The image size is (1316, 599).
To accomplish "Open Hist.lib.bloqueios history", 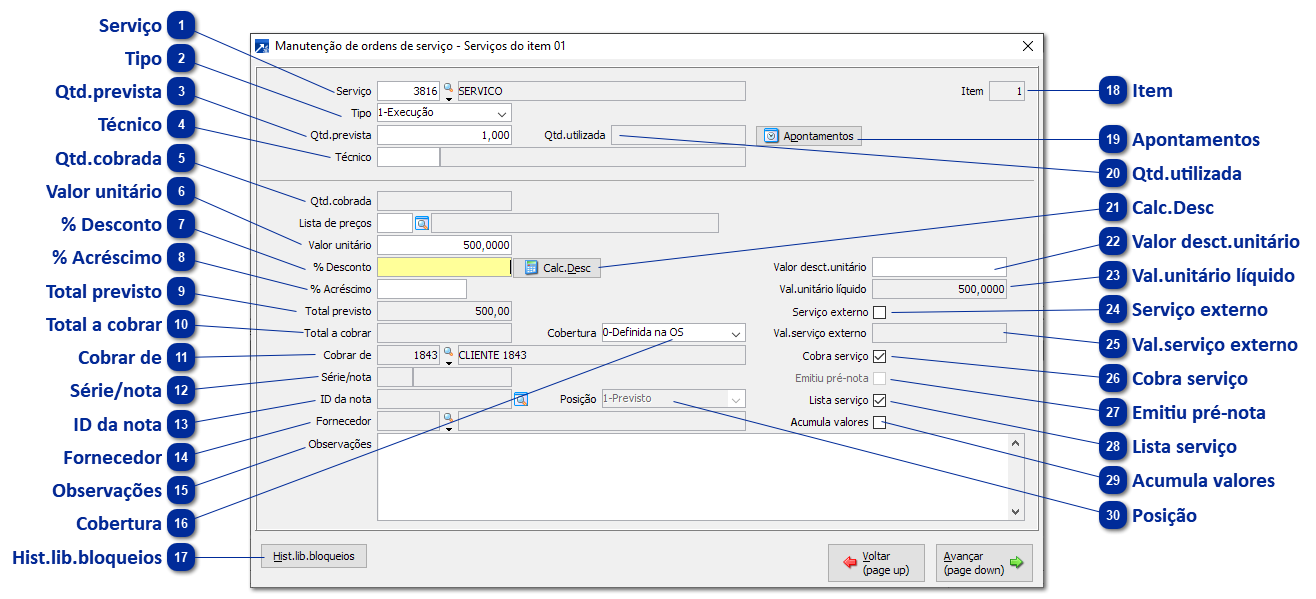I will (x=313, y=556).
